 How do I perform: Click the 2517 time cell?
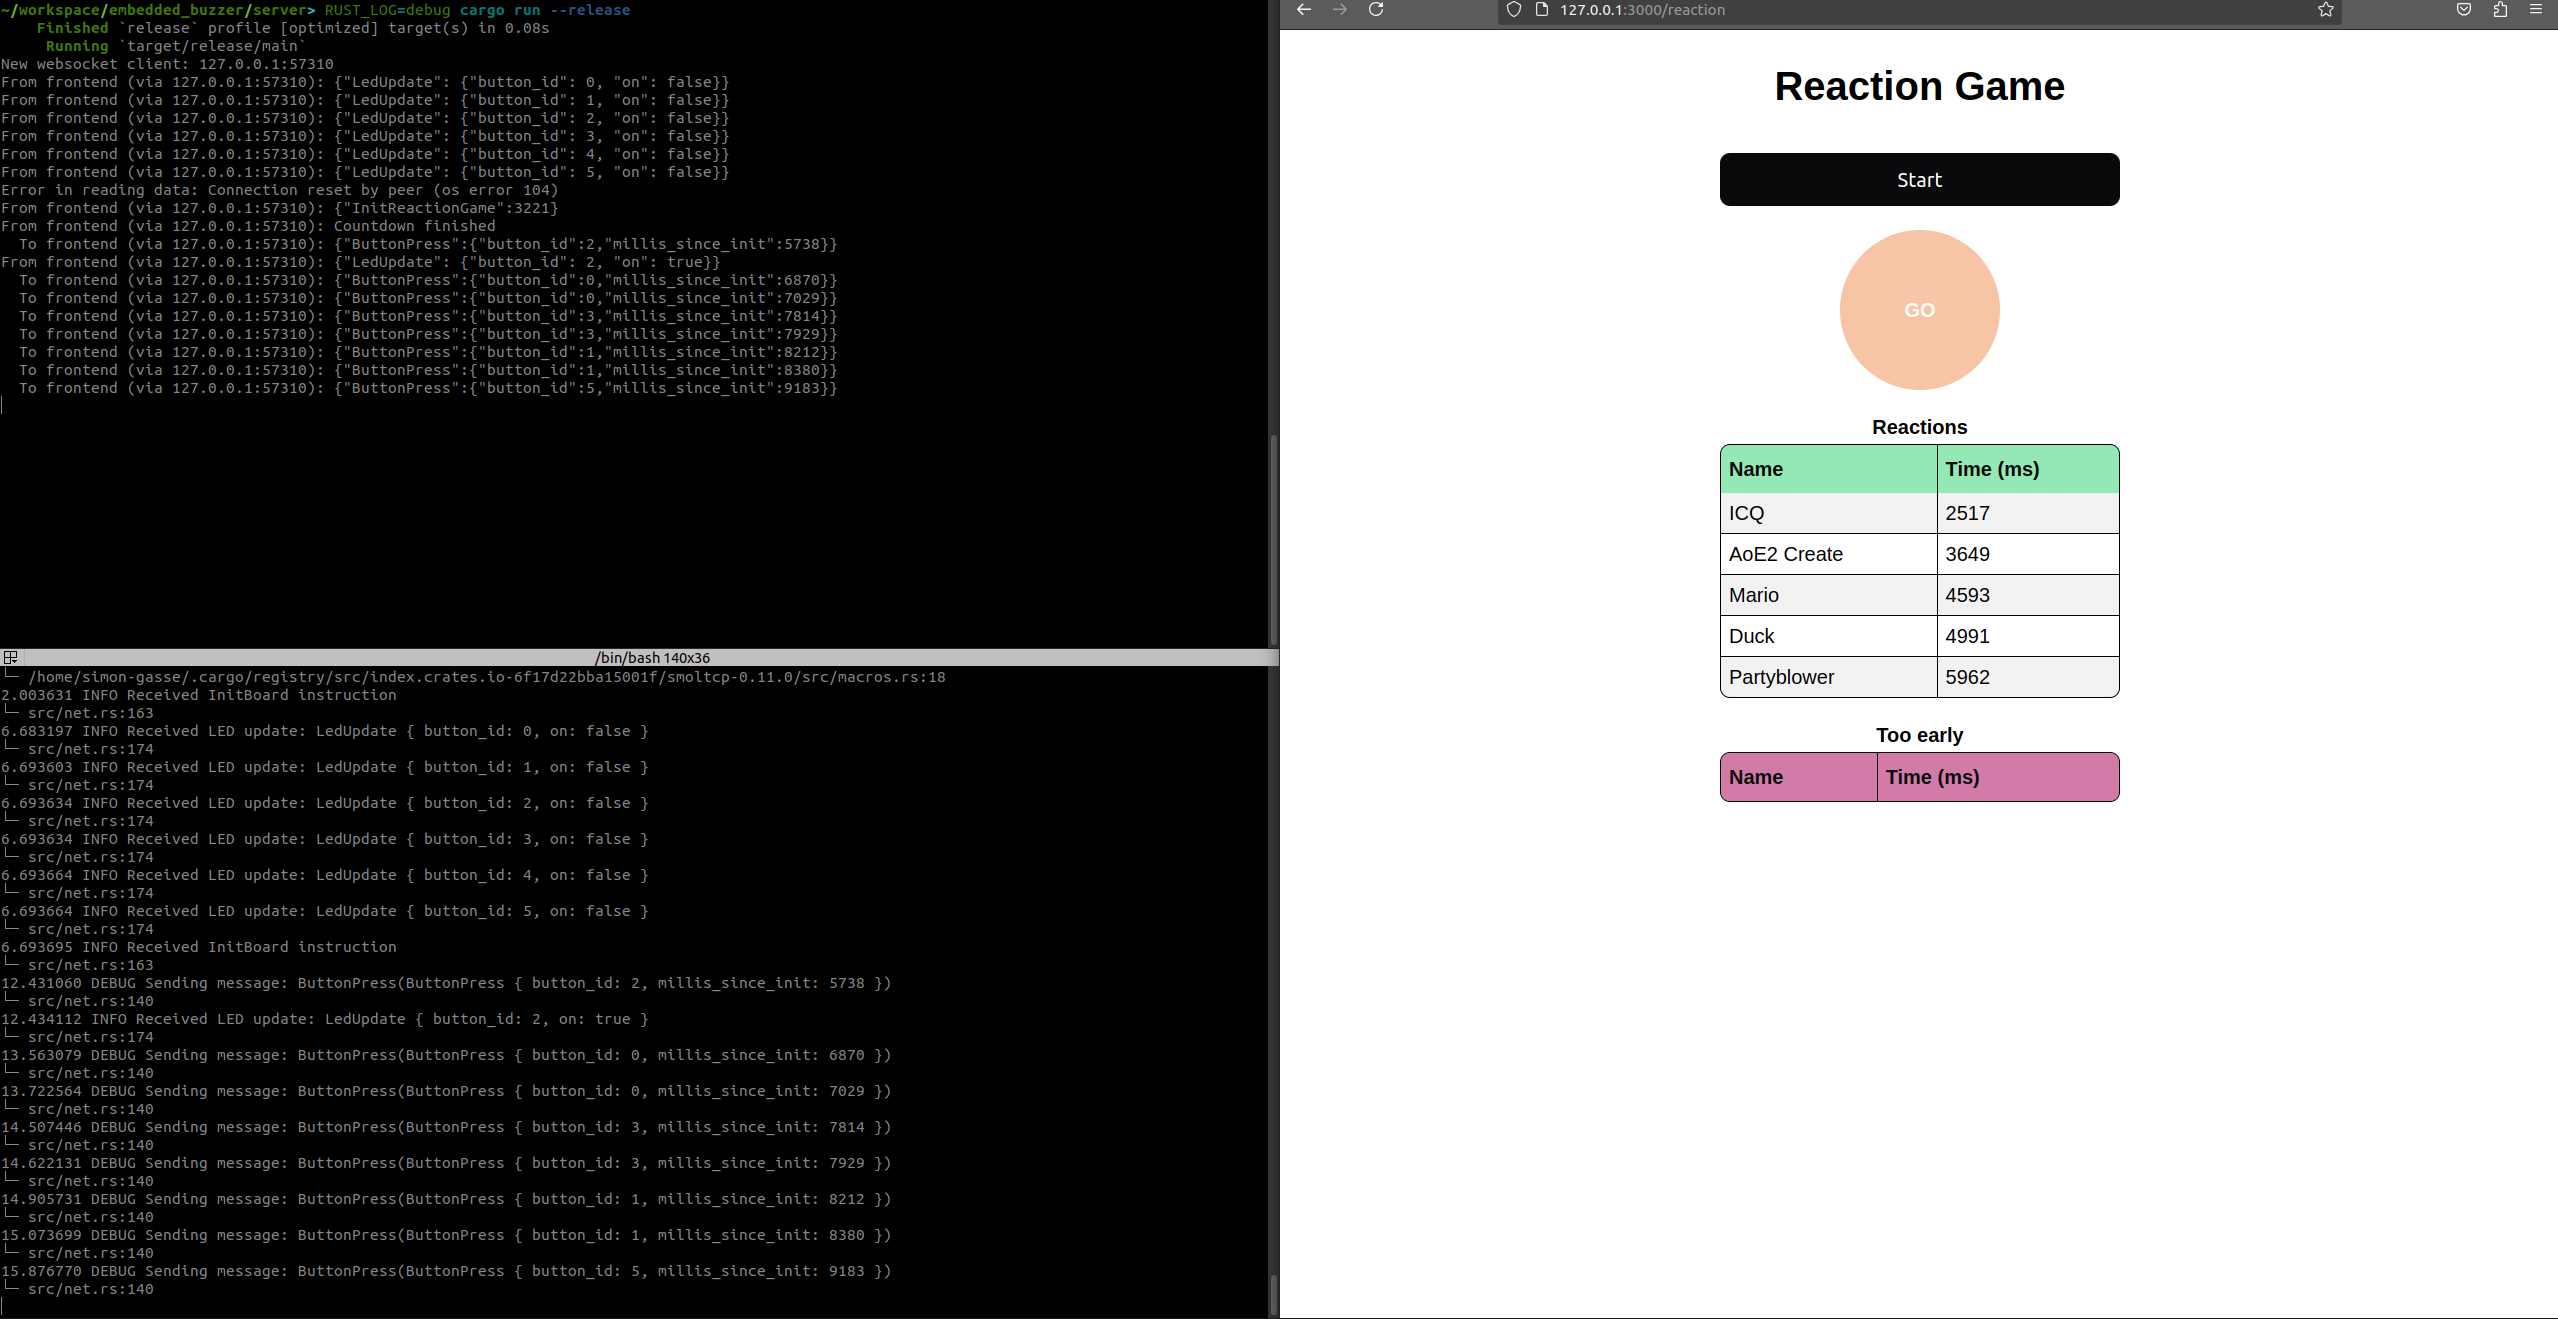2027,513
